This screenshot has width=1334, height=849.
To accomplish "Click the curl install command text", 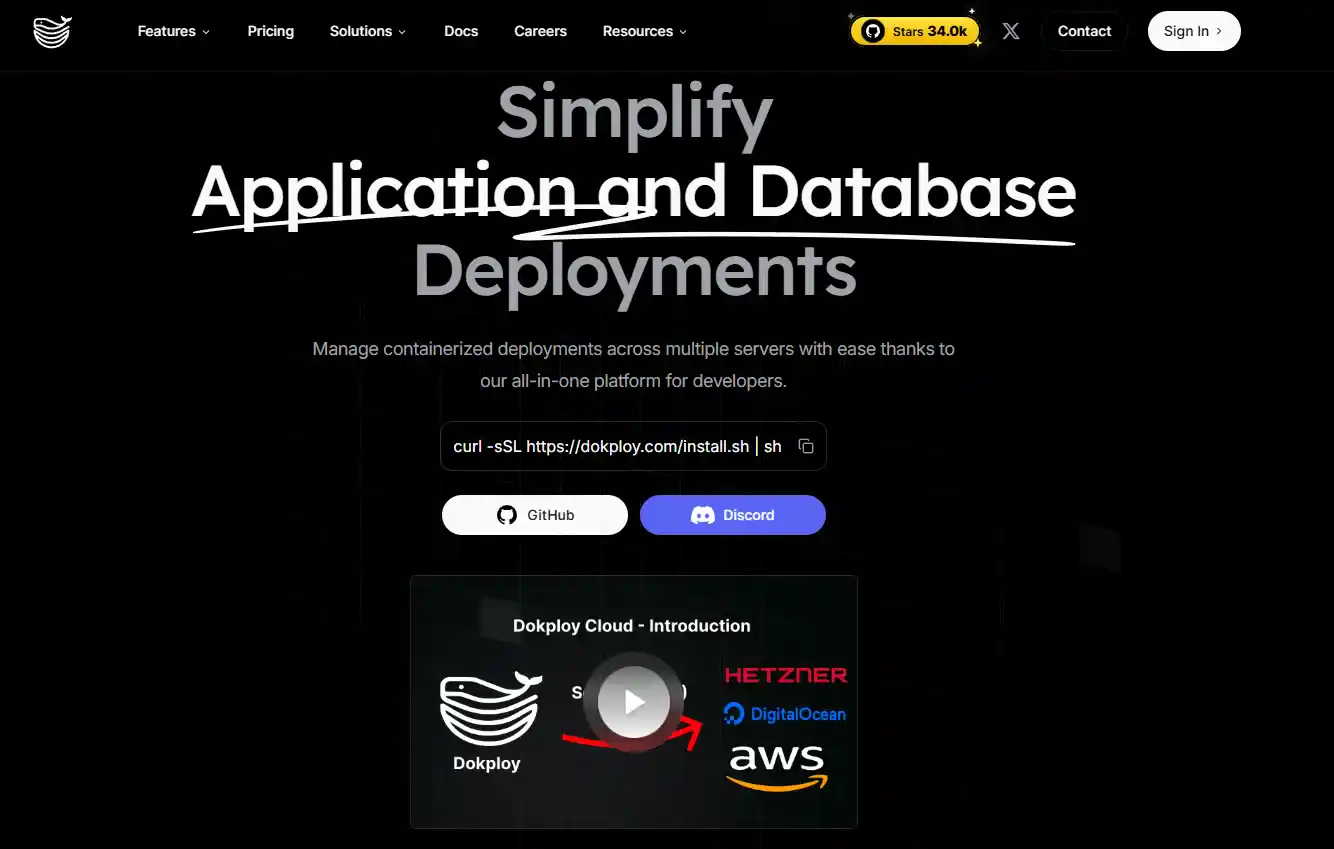I will pos(617,446).
